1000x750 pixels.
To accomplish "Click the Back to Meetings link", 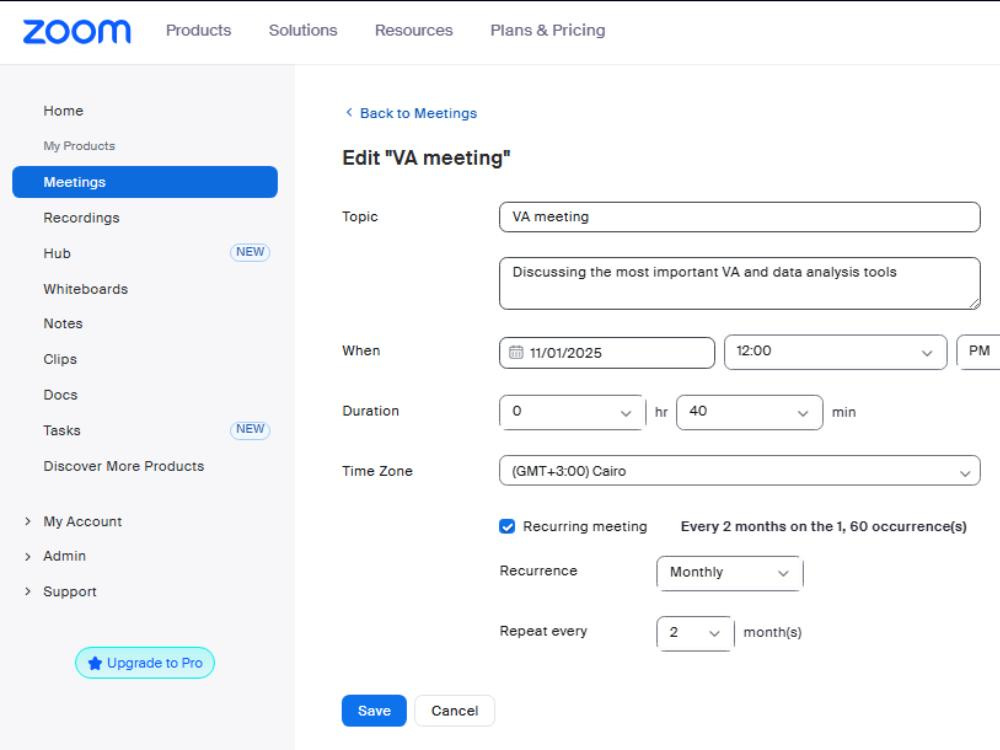I will pyautogui.click(x=418, y=113).
